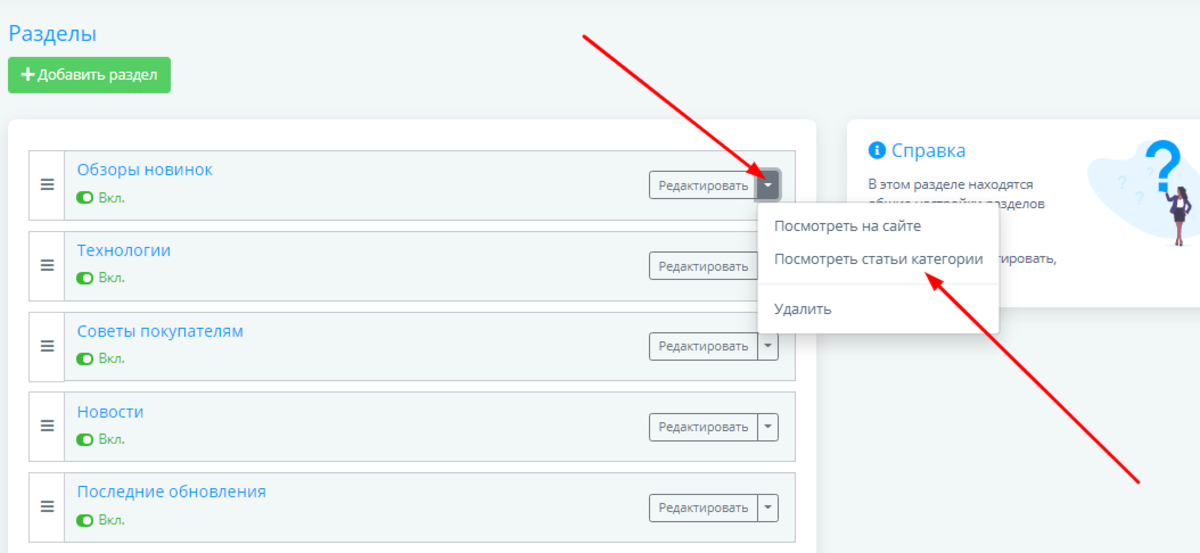Screen dimensions: 1200x553
Task: Open the dropdown arrow for Советы покупателям
Action: click(768, 346)
